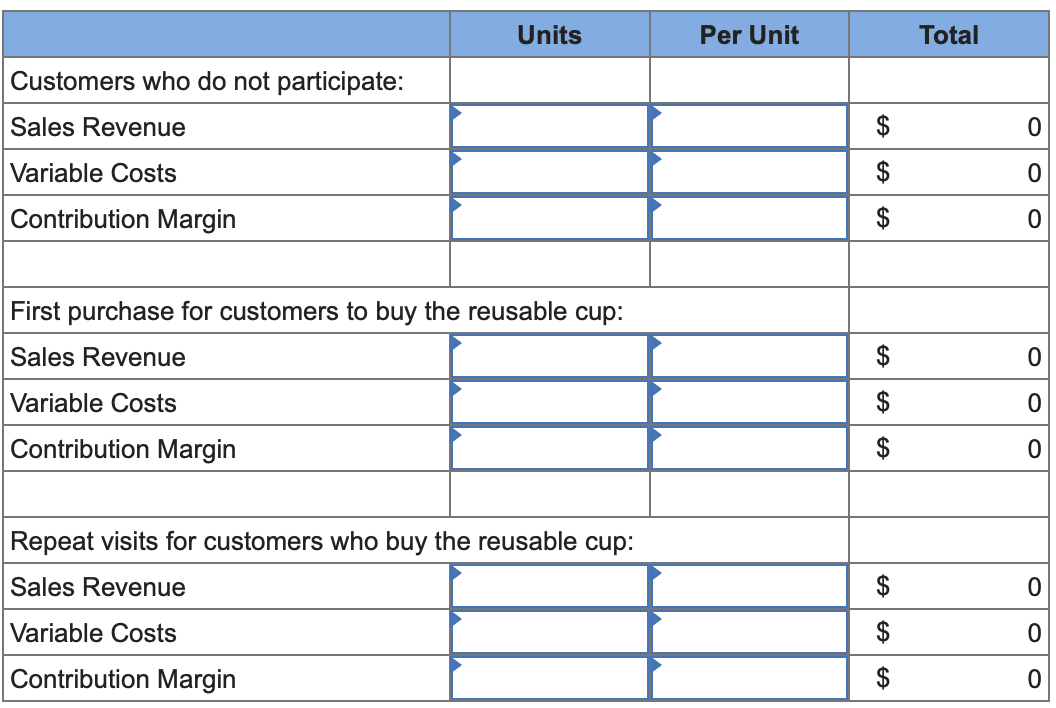The image size is (1056, 708).
Task: Click Units field for first purchase Contribution Margin
Action: pos(550,448)
